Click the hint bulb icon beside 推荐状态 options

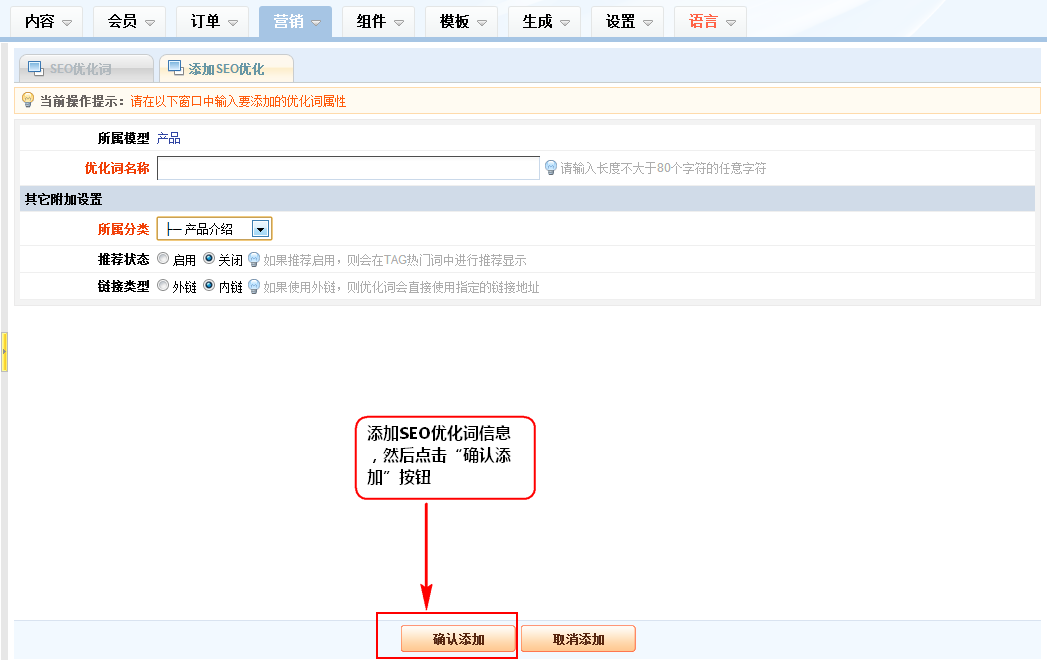(x=254, y=259)
